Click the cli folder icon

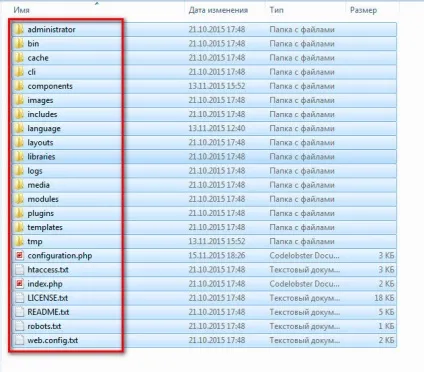coord(19,72)
